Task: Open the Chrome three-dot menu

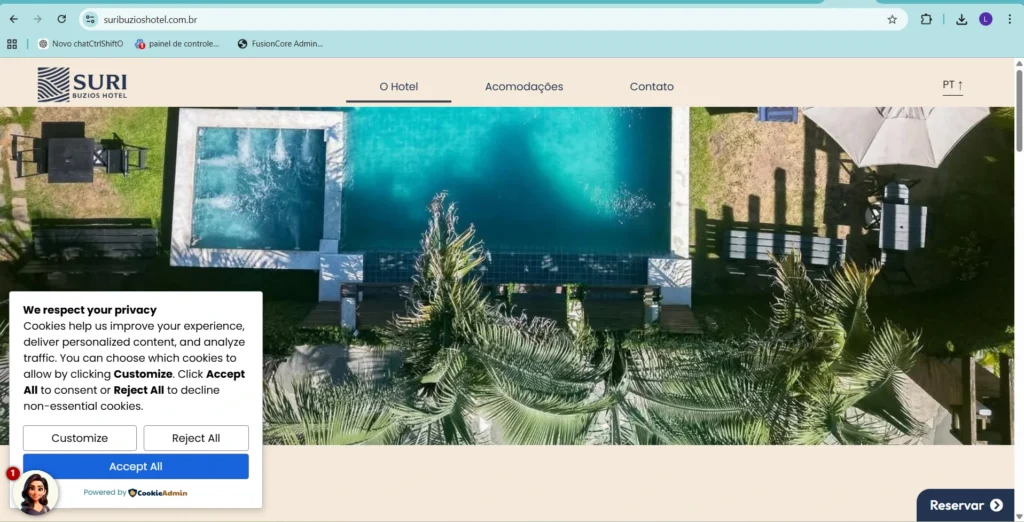Action: pos(1009,19)
